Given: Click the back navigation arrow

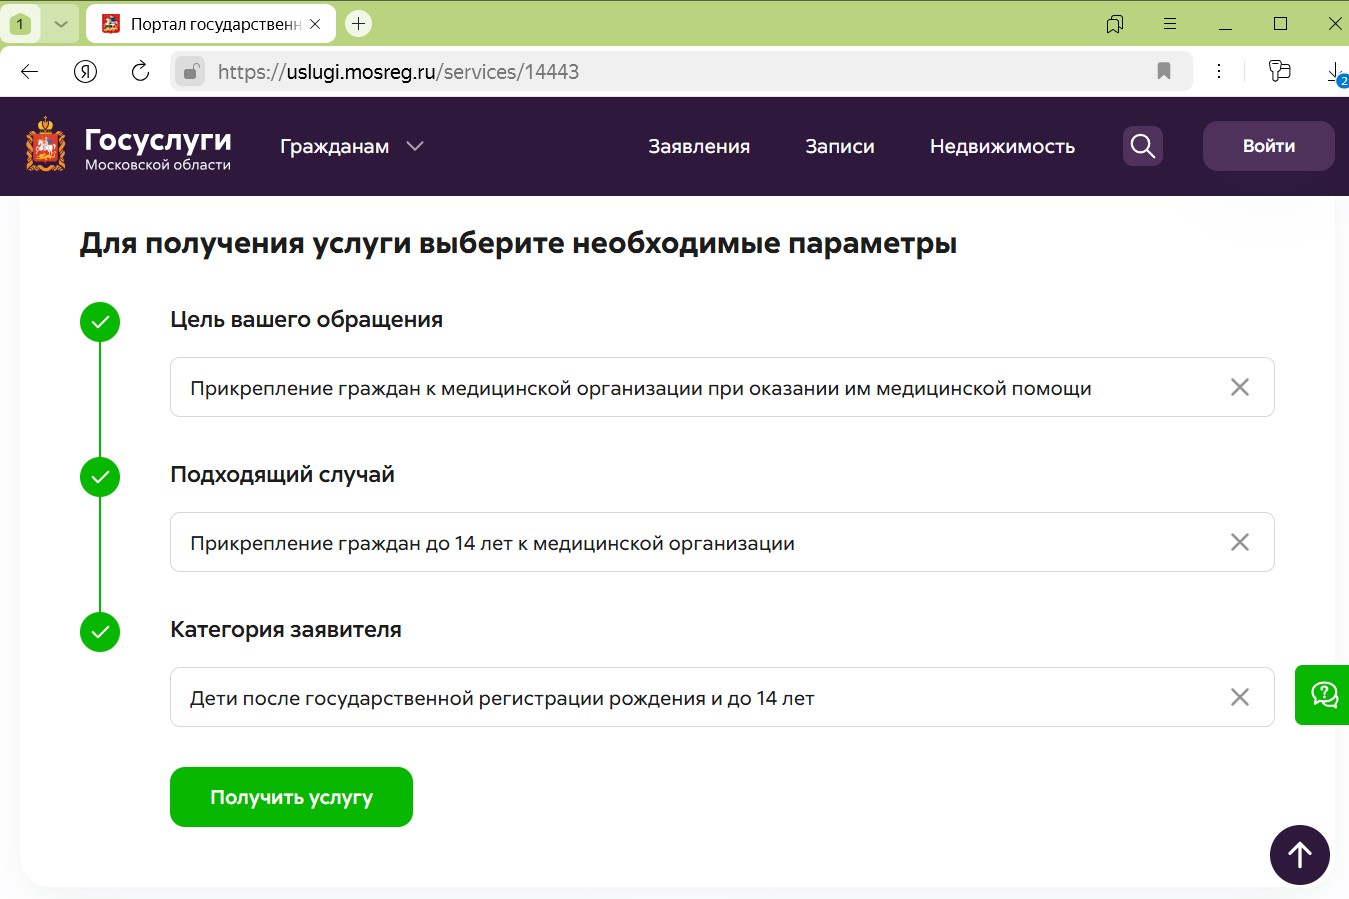Looking at the screenshot, I should coord(28,71).
